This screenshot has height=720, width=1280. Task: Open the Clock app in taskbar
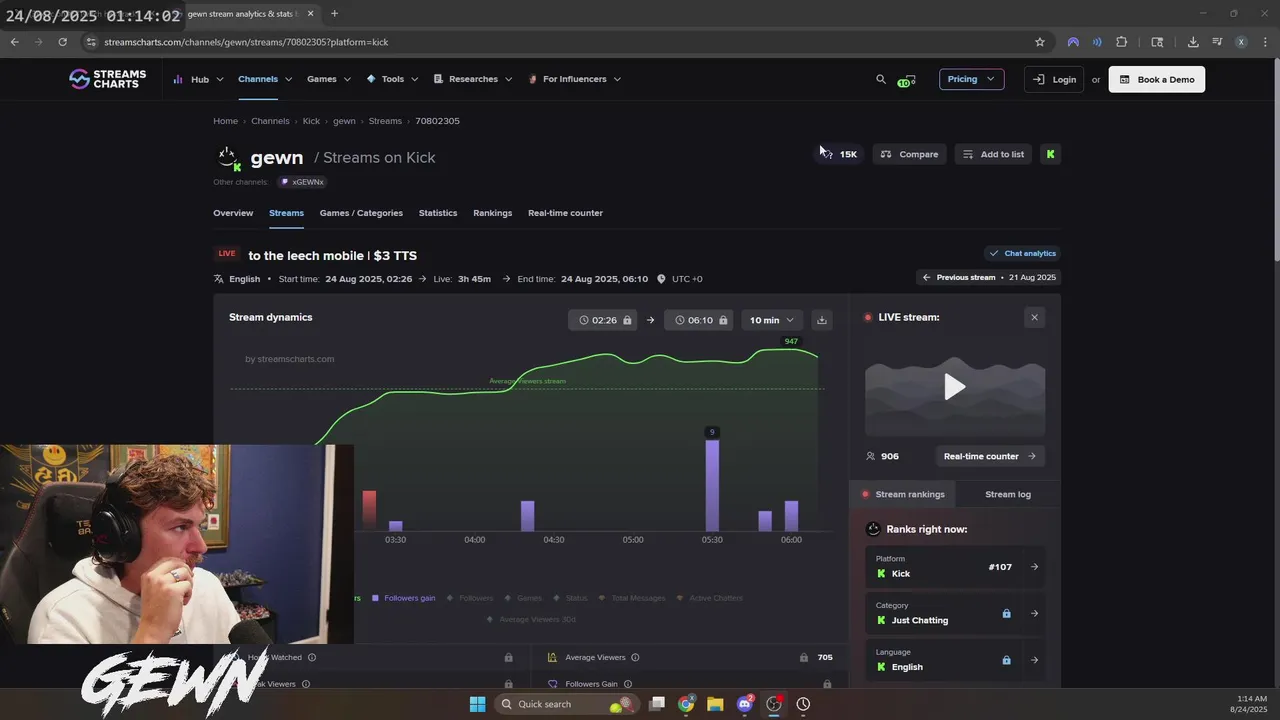coord(803,704)
